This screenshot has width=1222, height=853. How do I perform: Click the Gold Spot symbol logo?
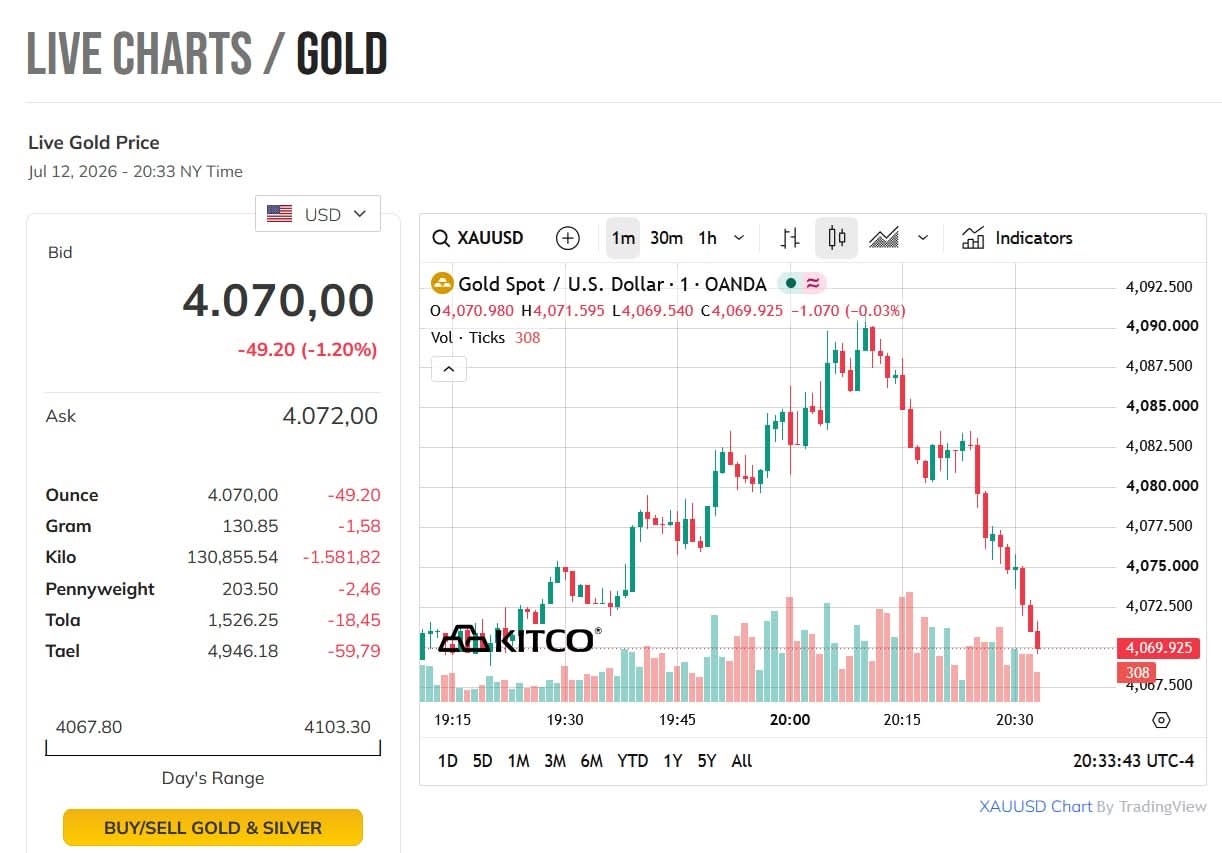pyautogui.click(x=441, y=284)
